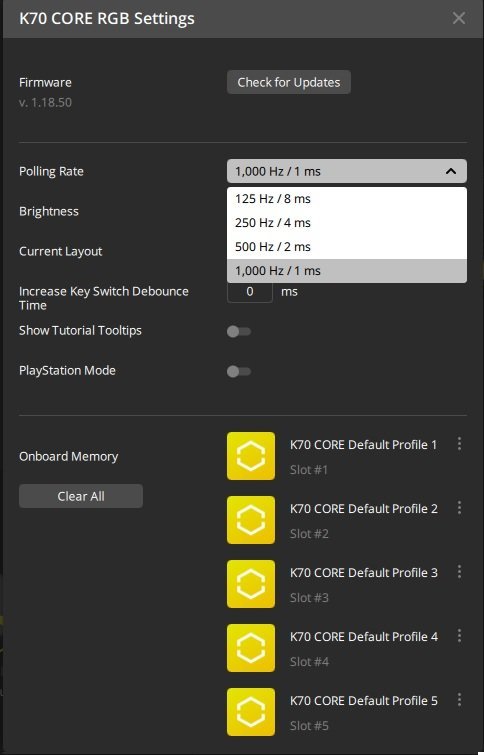
Task: Choose 250 Hz / 4 ms option
Action: tap(347, 223)
